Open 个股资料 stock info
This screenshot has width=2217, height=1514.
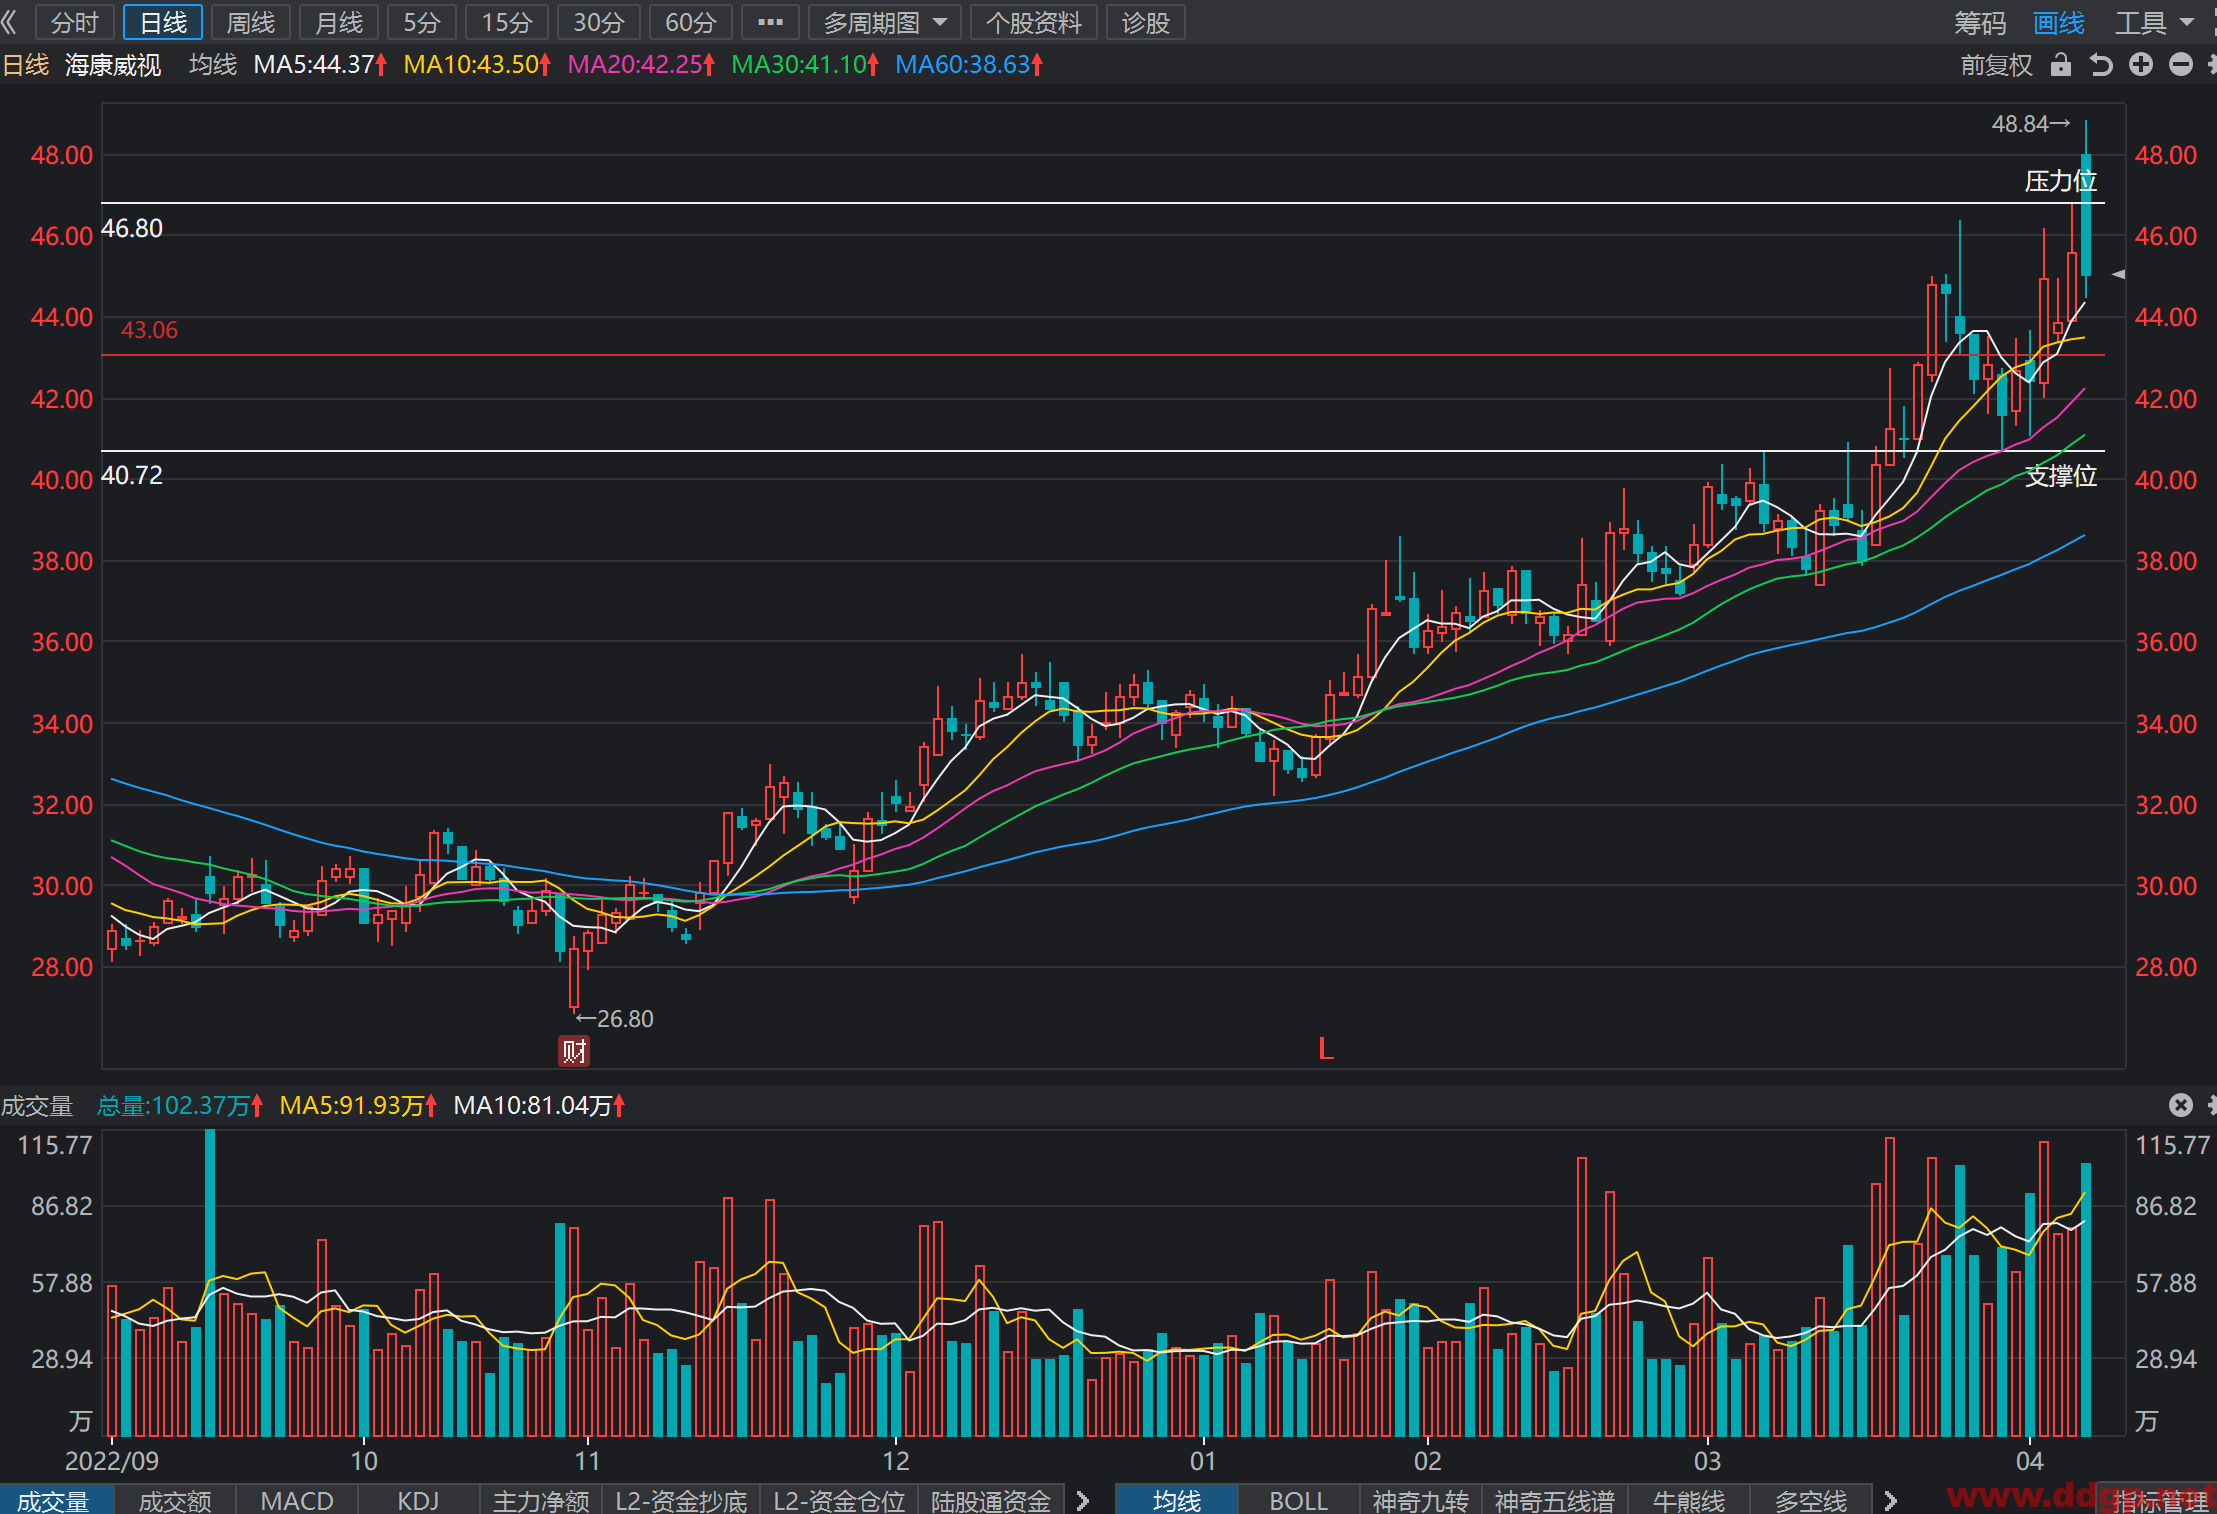click(1034, 22)
